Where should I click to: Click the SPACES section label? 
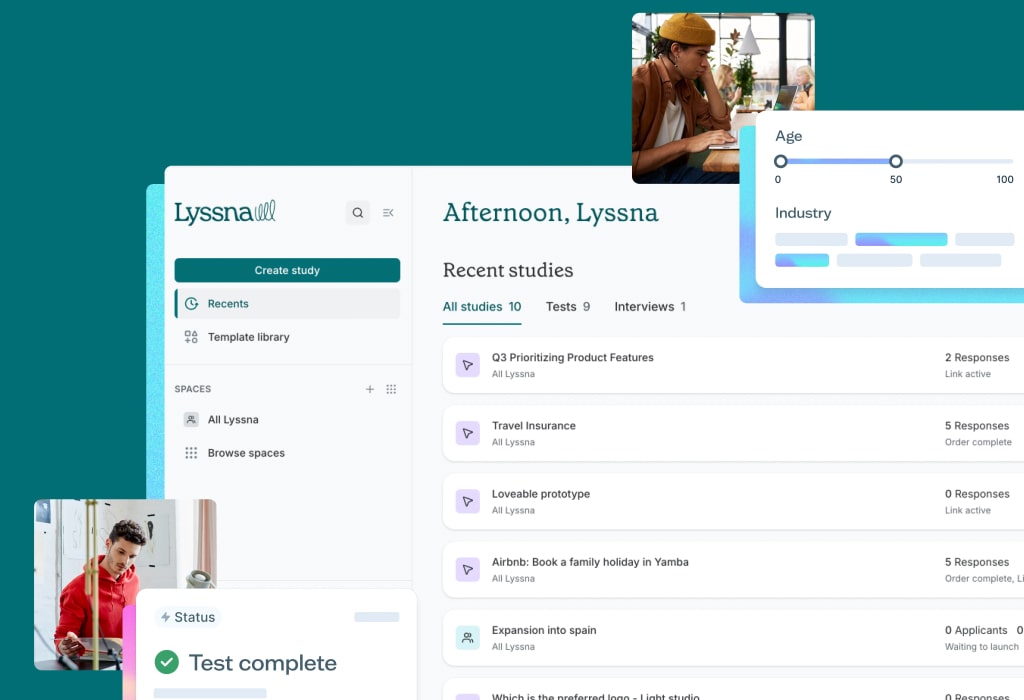coord(193,389)
